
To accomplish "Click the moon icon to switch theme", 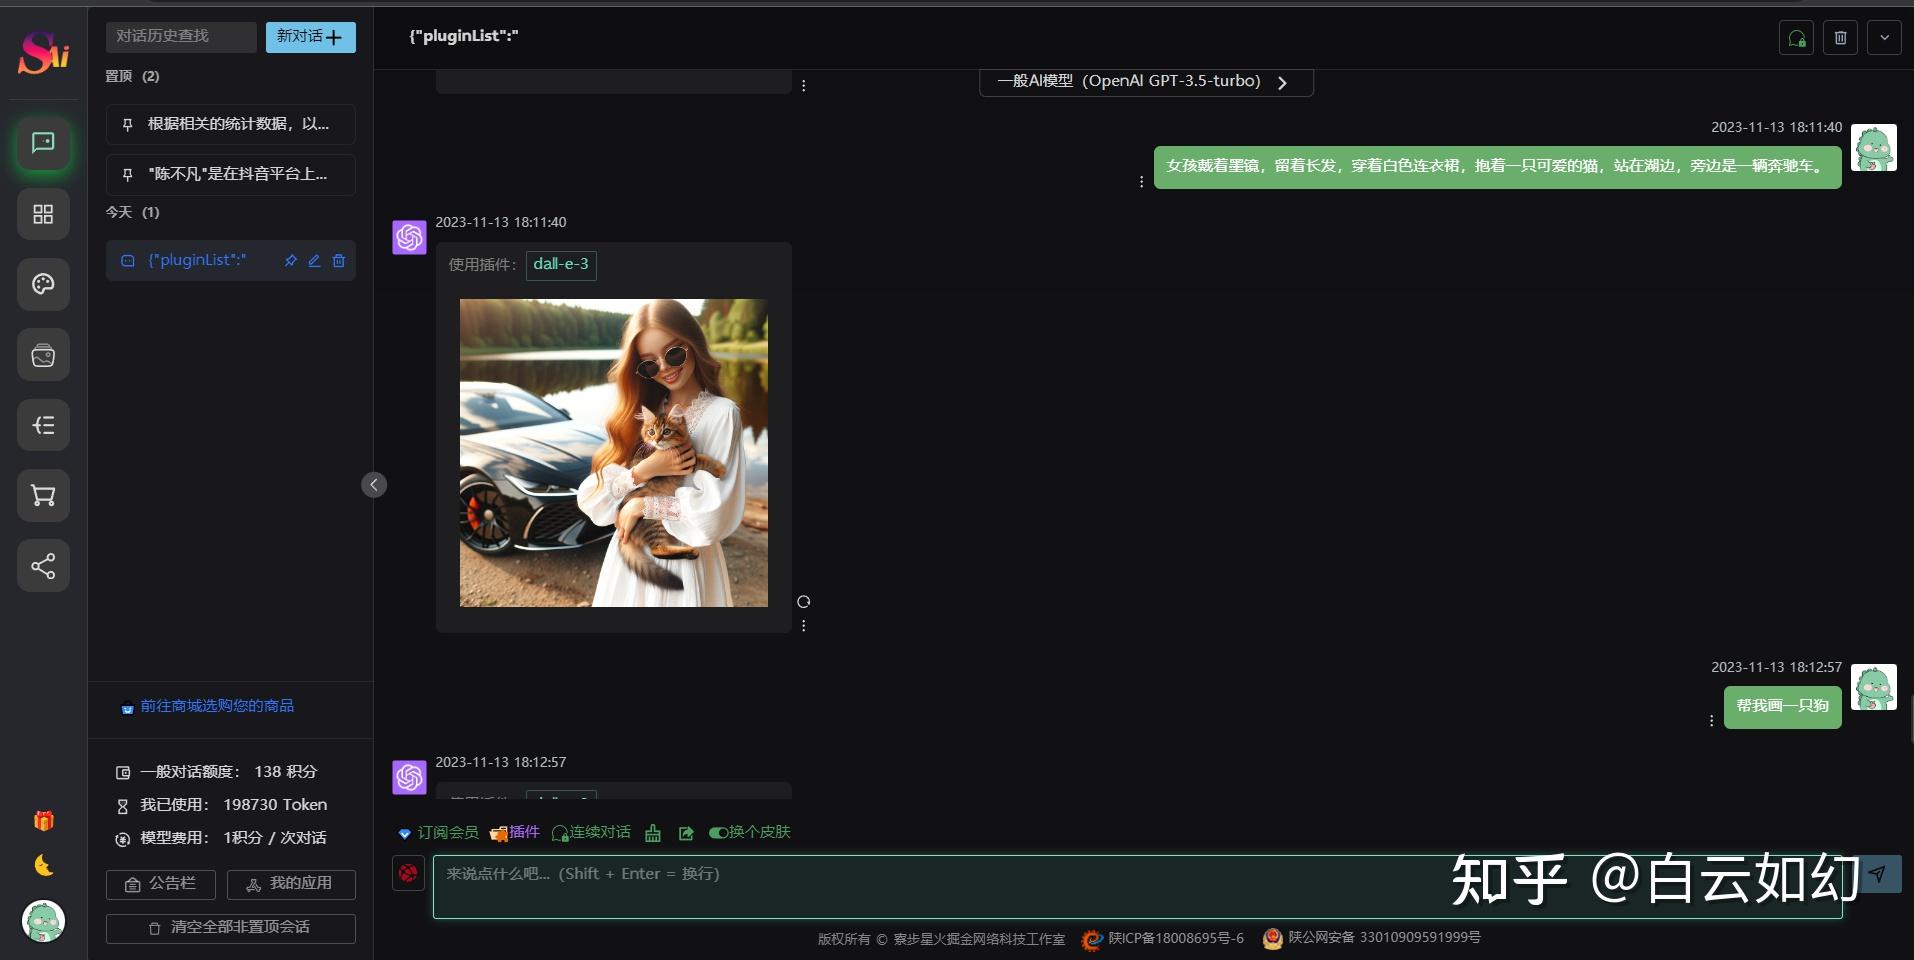I will click(43, 866).
